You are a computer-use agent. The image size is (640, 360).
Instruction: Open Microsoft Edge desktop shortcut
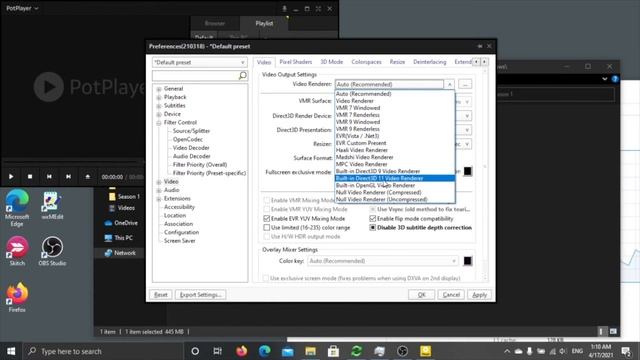pos(17,208)
